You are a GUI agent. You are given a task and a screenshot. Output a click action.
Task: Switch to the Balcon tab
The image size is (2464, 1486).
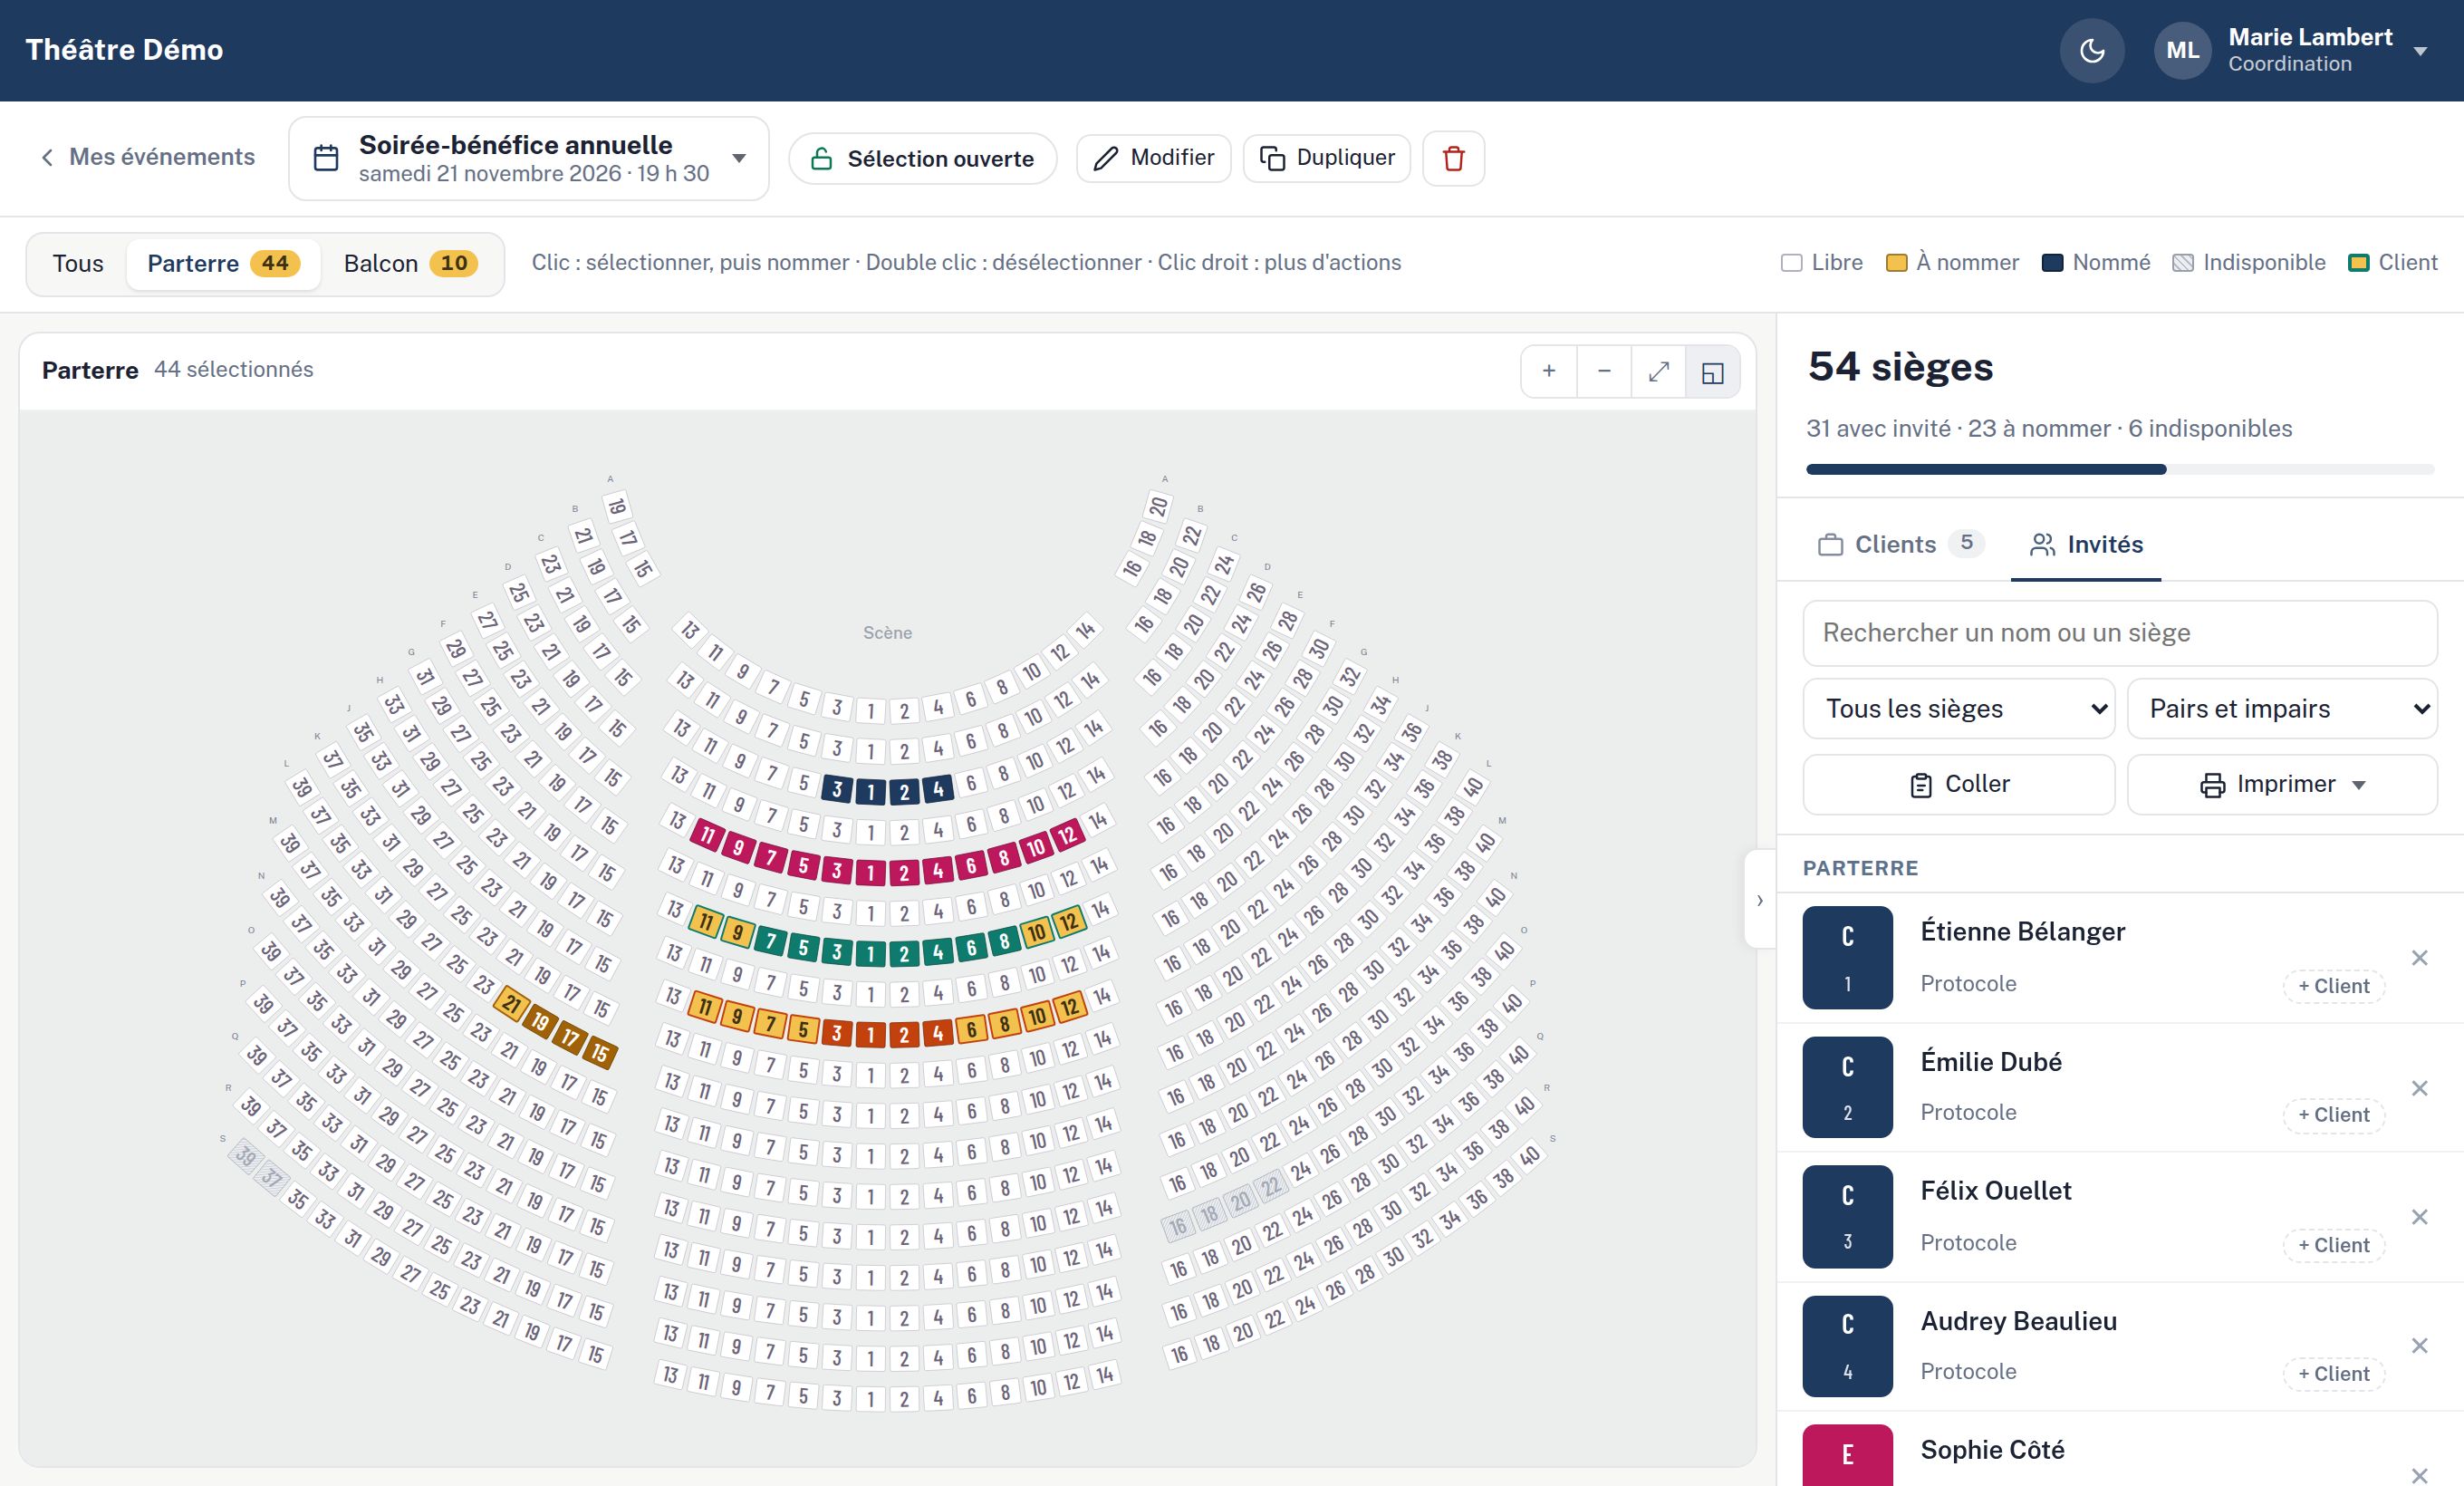coord(411,264)
